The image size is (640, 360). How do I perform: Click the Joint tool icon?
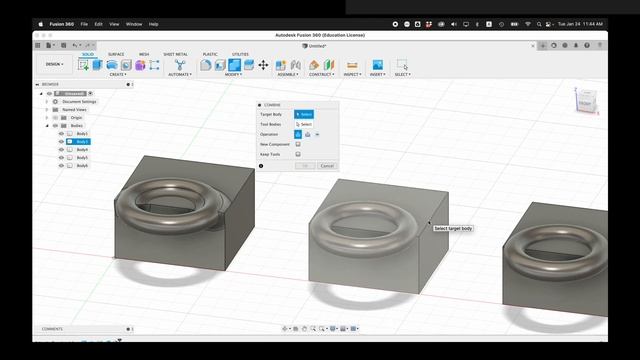click(x=296, y=64)
